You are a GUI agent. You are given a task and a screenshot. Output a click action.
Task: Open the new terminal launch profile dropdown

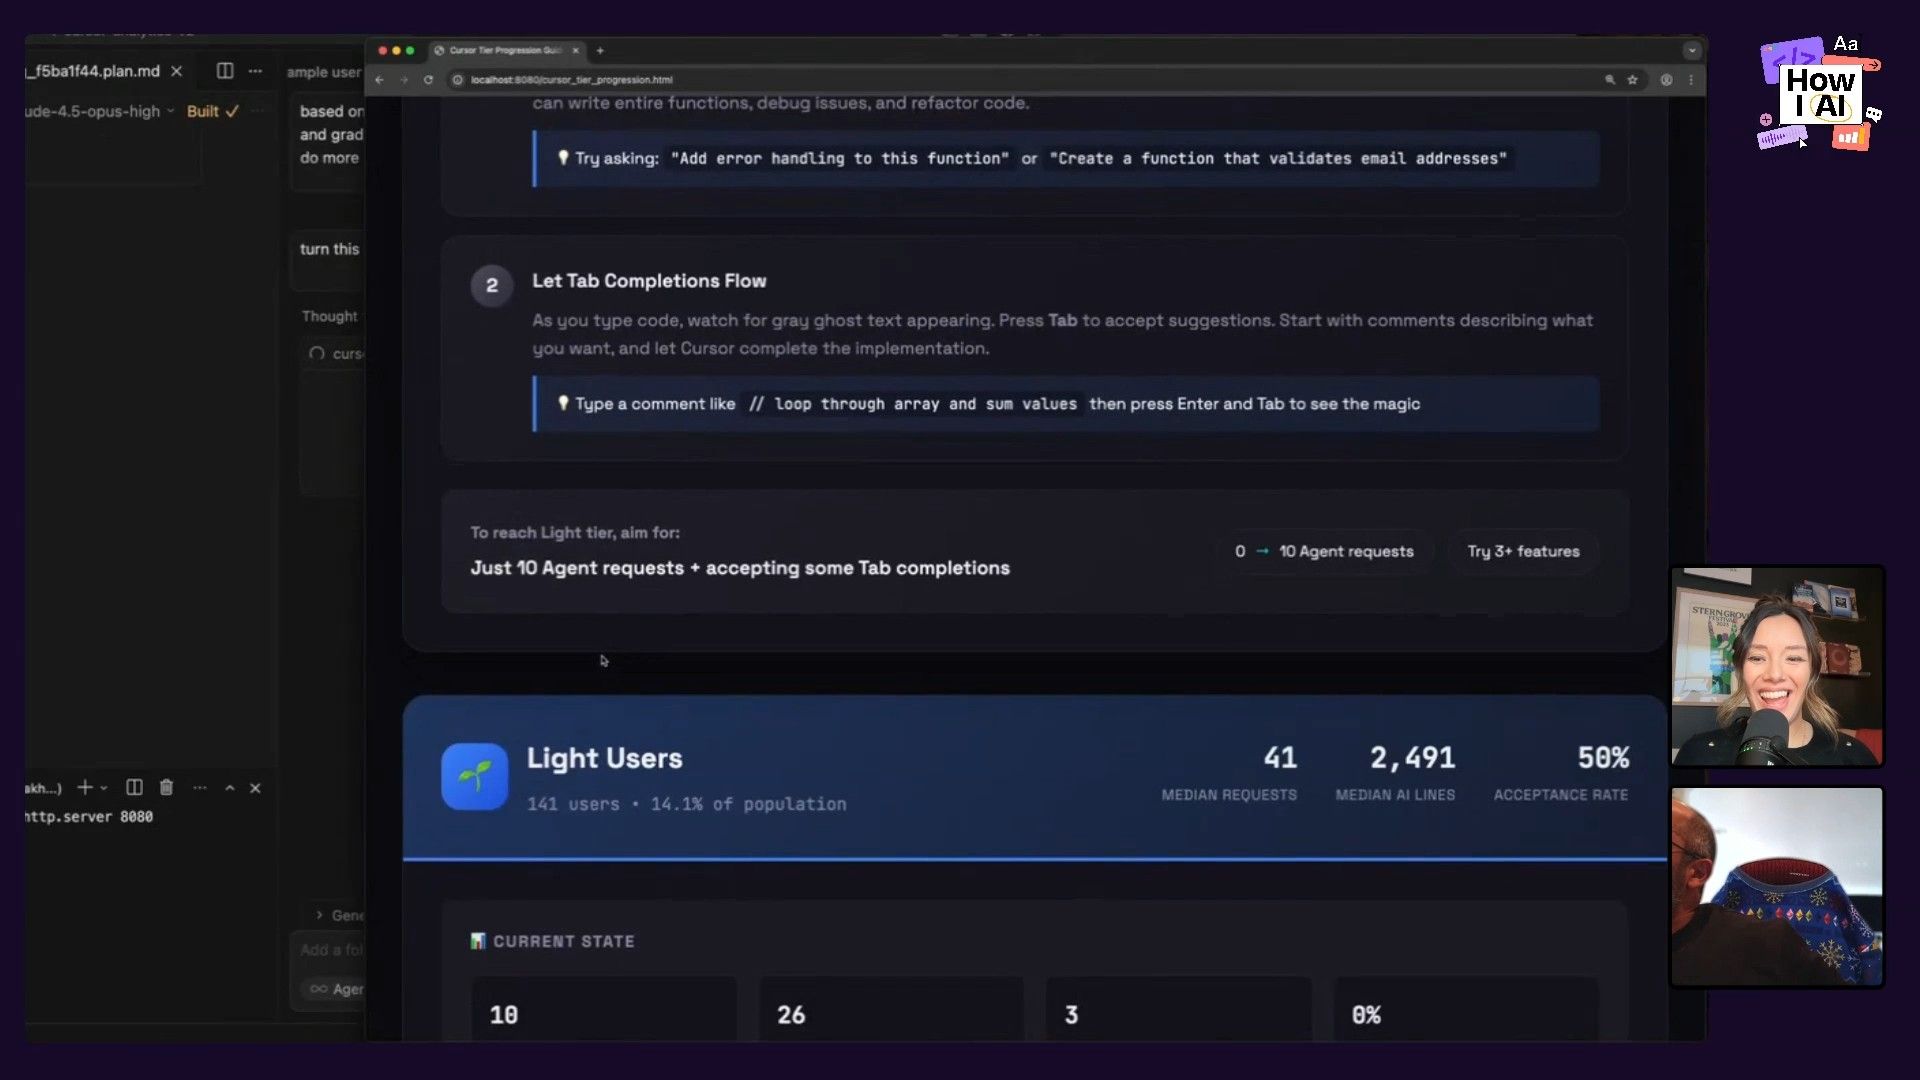tap(104, 788)
